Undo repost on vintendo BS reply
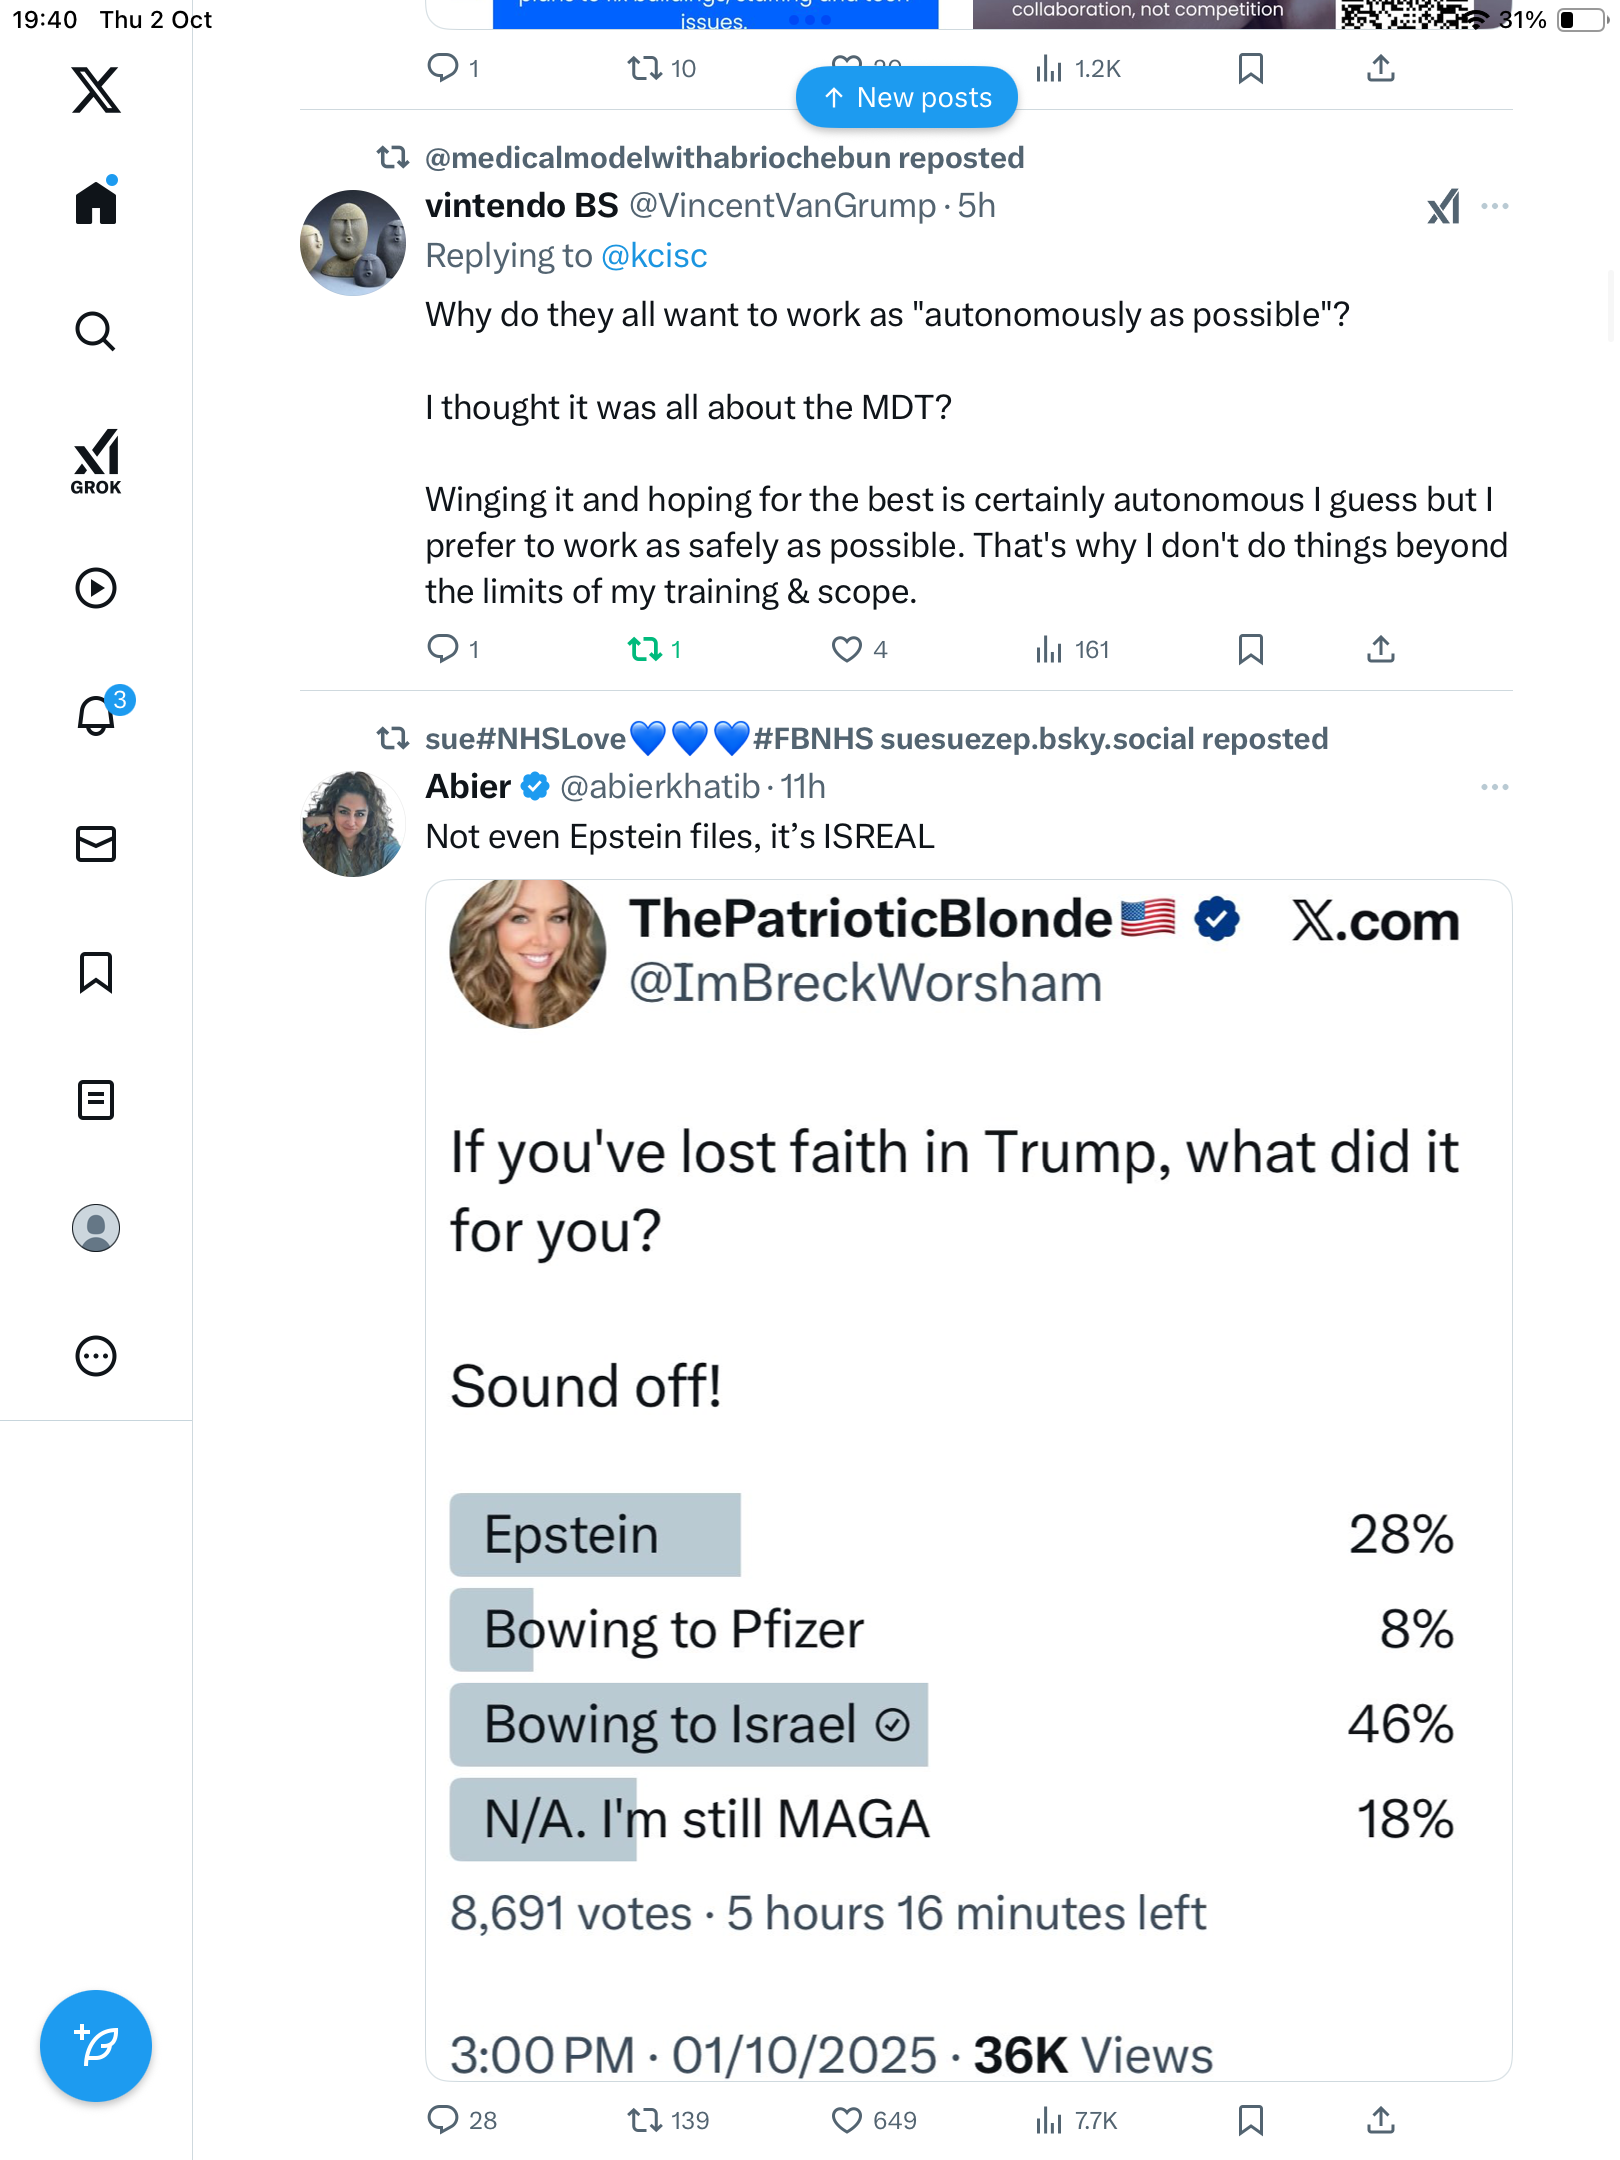 645,650
